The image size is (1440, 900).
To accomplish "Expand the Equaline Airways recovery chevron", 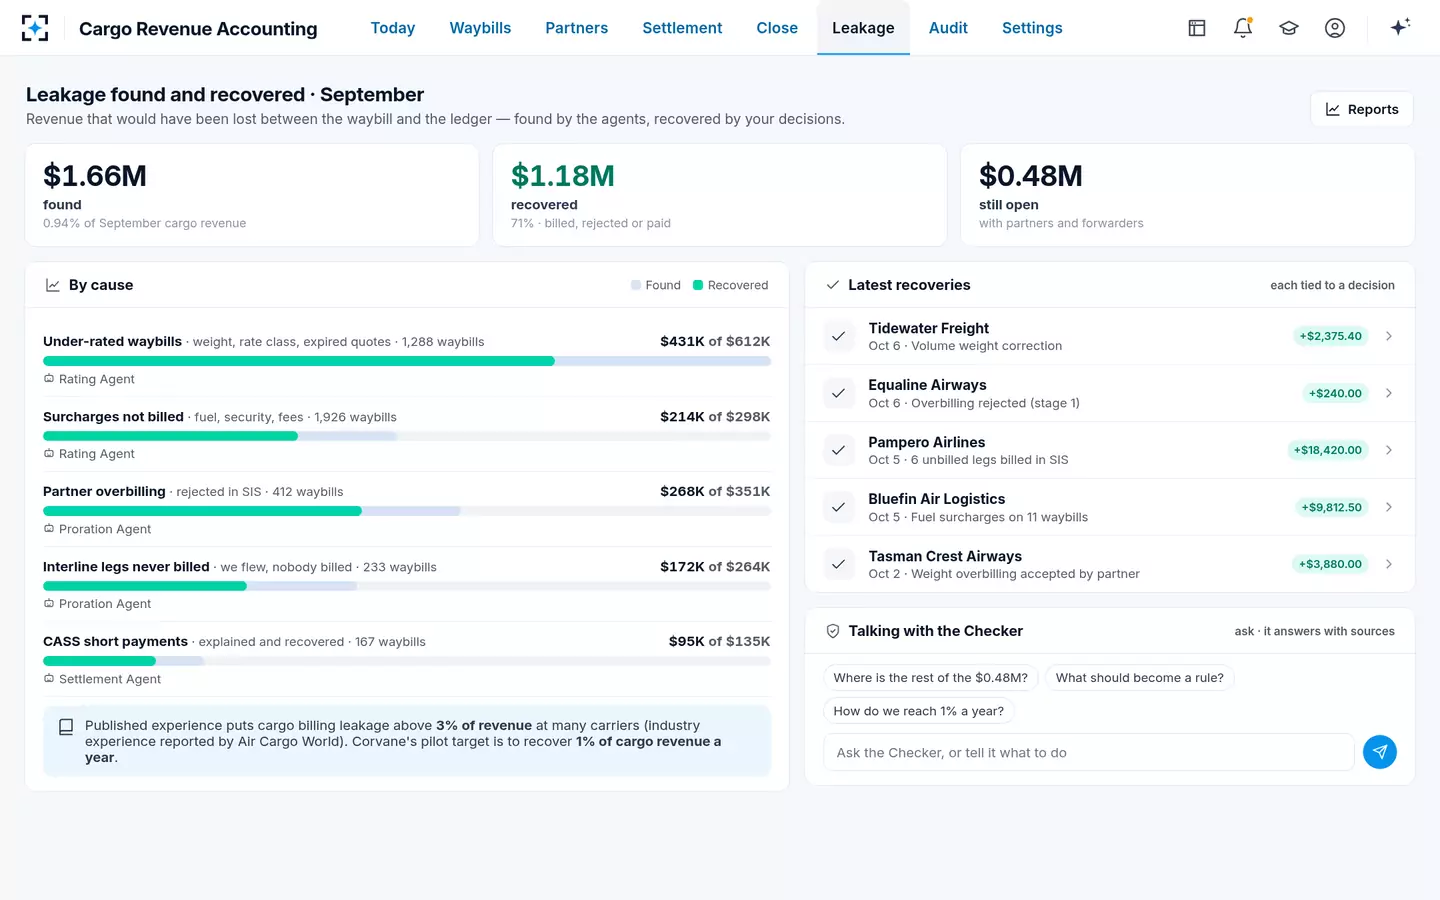I will tap(1389, 393).
